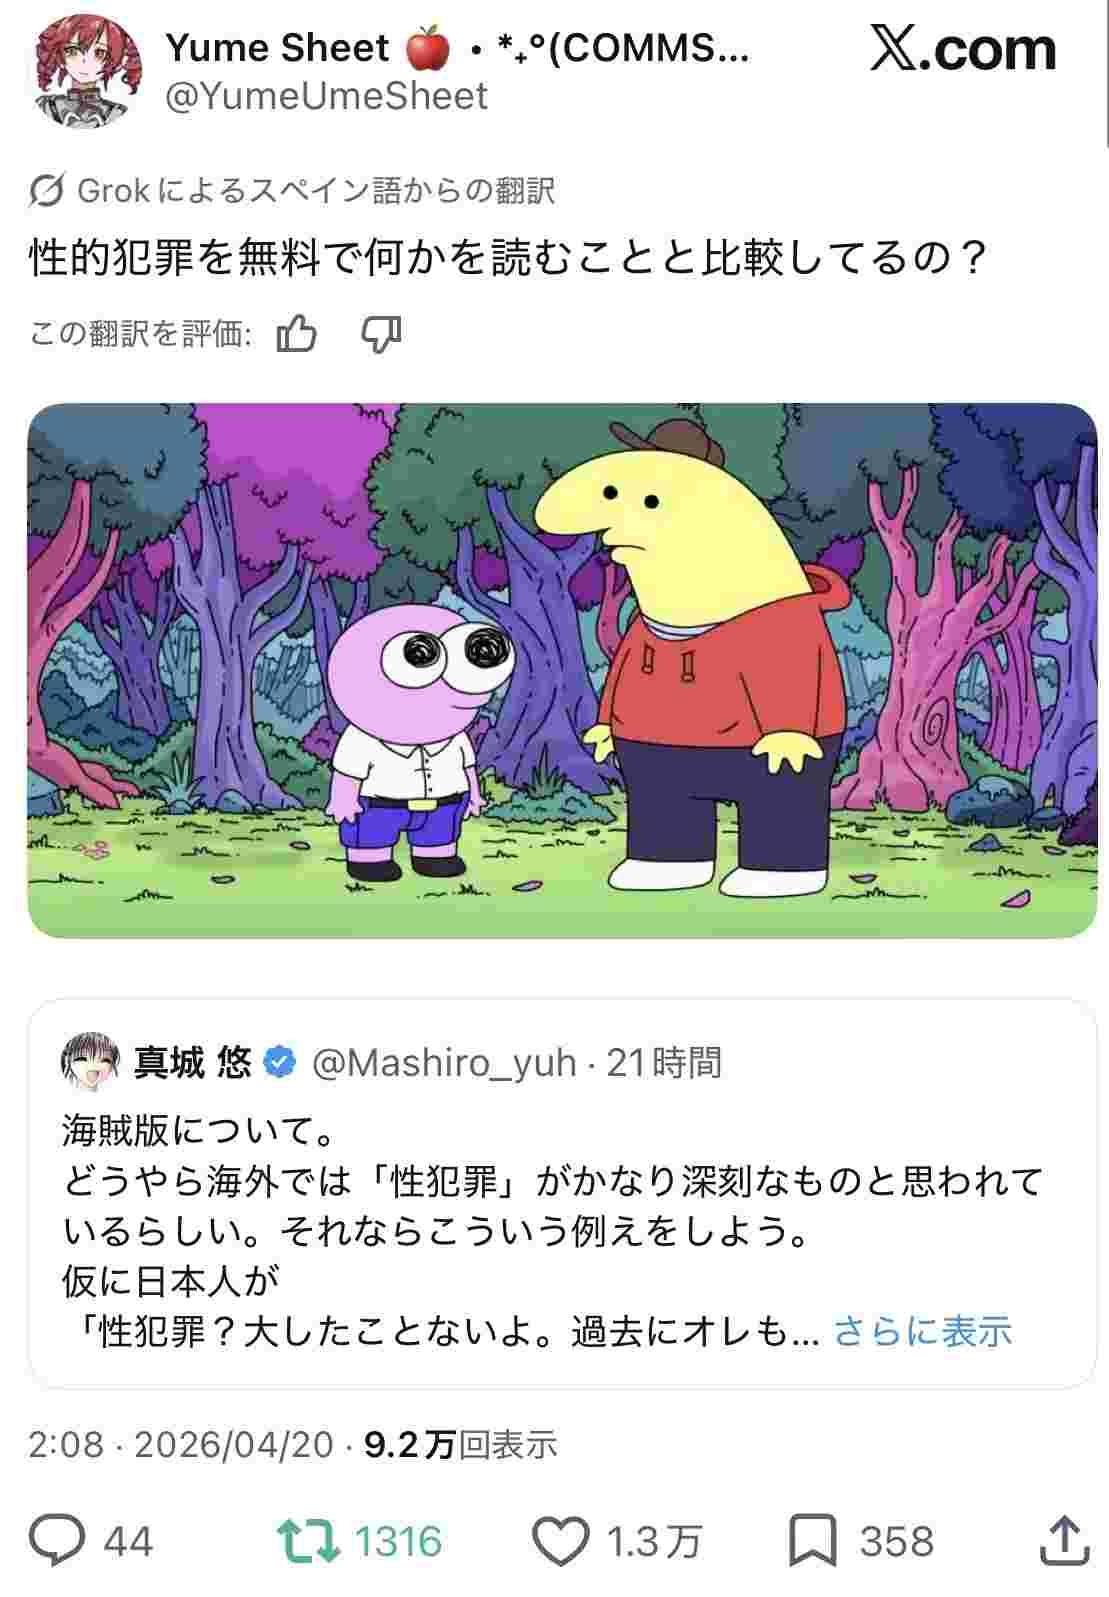
Task: Open the 真城 悠 quoted avatar
Action: tap(92, 1061)
